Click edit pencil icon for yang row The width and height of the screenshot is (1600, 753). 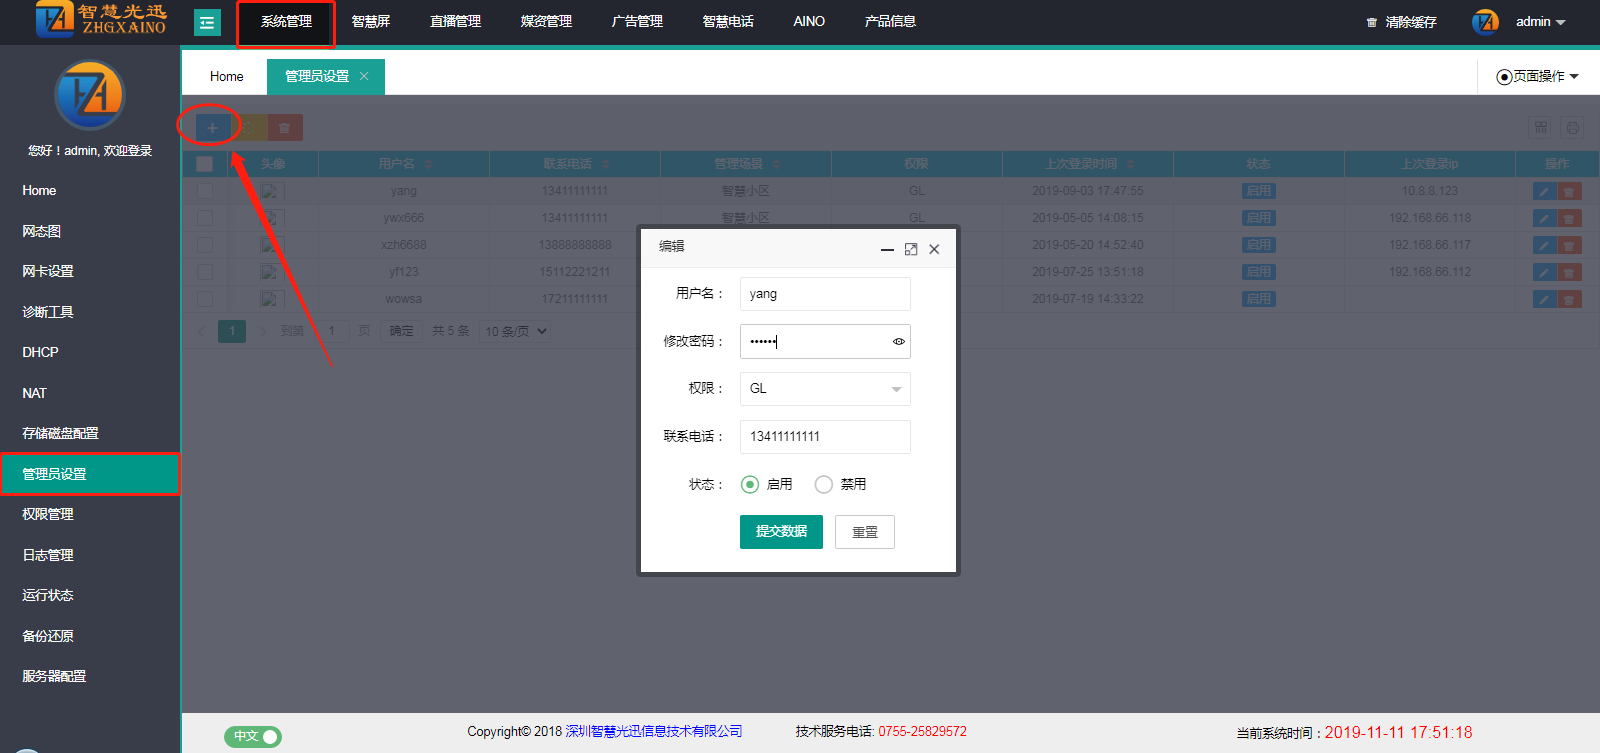point(1544,191)
